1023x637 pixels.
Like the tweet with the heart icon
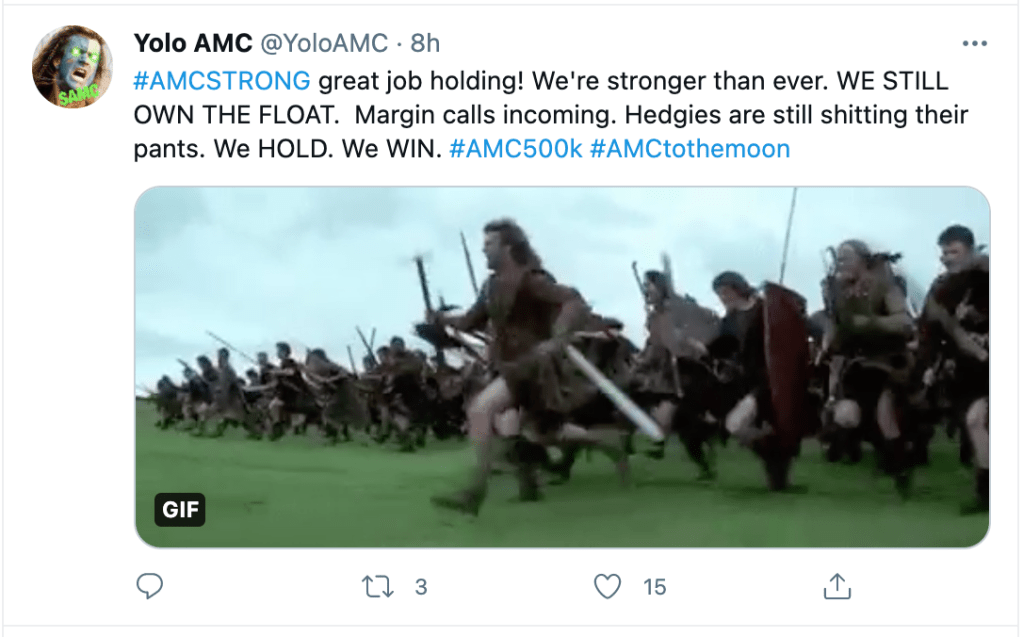pyautogui.click(x=607, y=586)
